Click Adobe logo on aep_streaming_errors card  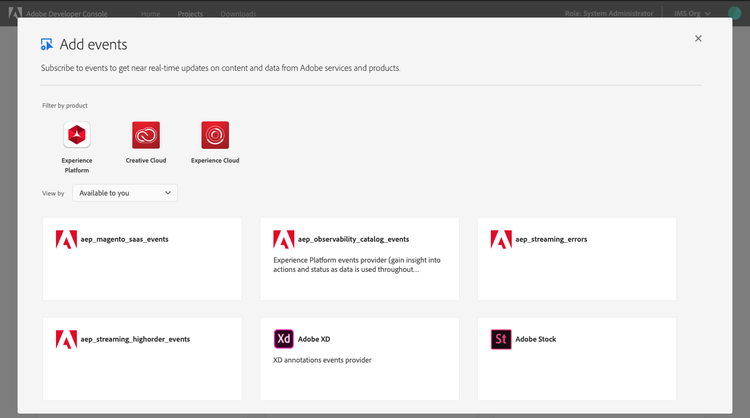(501, 239)
